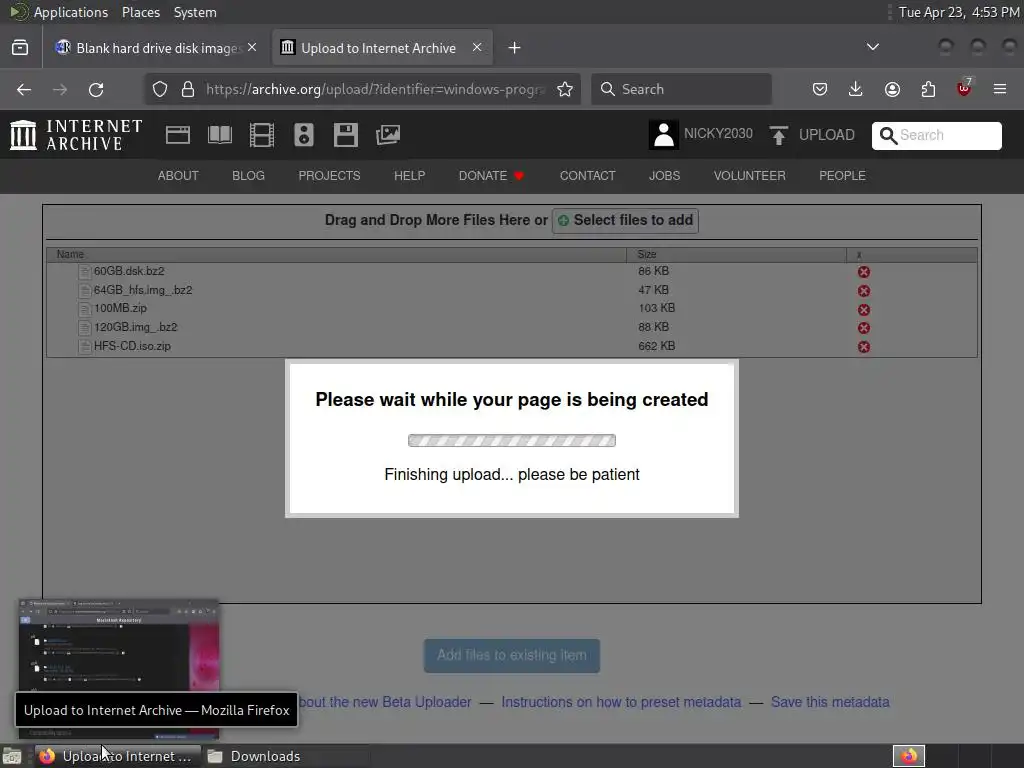Open the Audio speaker icon
1024x768 pixels.
(304, 135)
